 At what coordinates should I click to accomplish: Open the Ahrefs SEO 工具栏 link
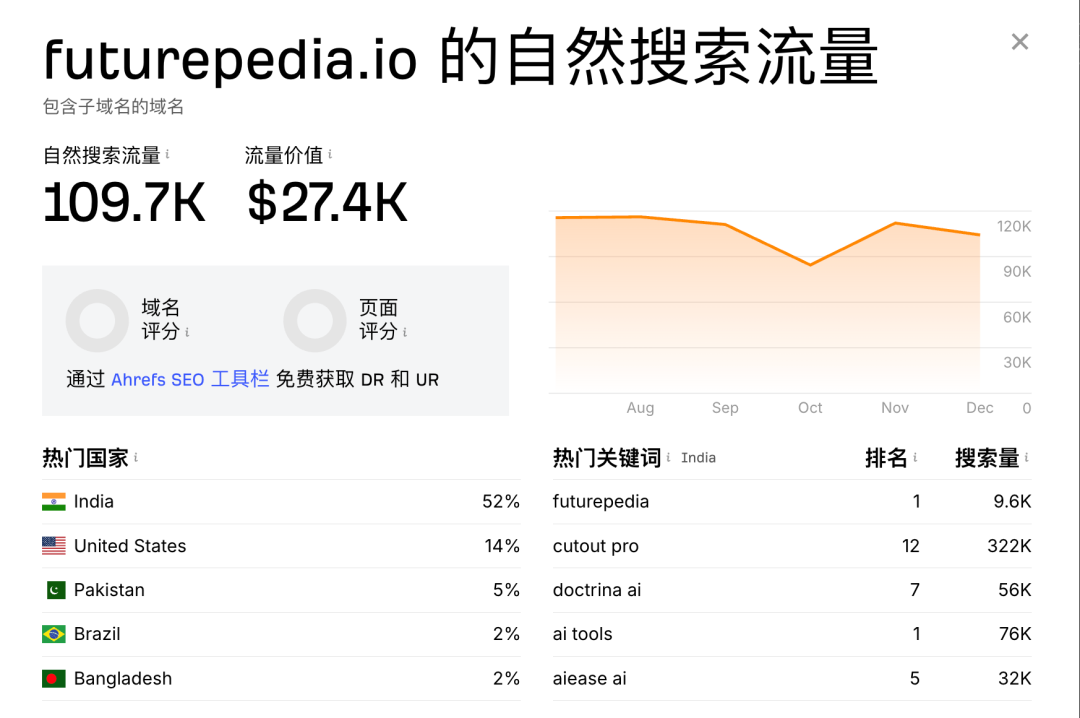(190, 380)
